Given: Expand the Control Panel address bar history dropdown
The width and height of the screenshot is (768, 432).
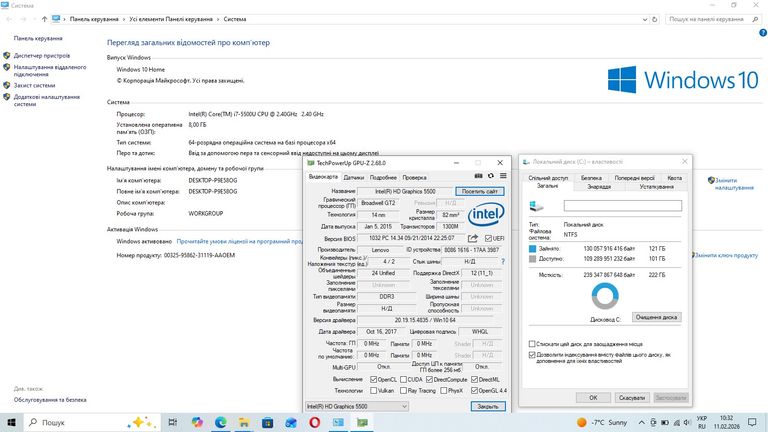Looking at the screenshot, I should point(645,19).
